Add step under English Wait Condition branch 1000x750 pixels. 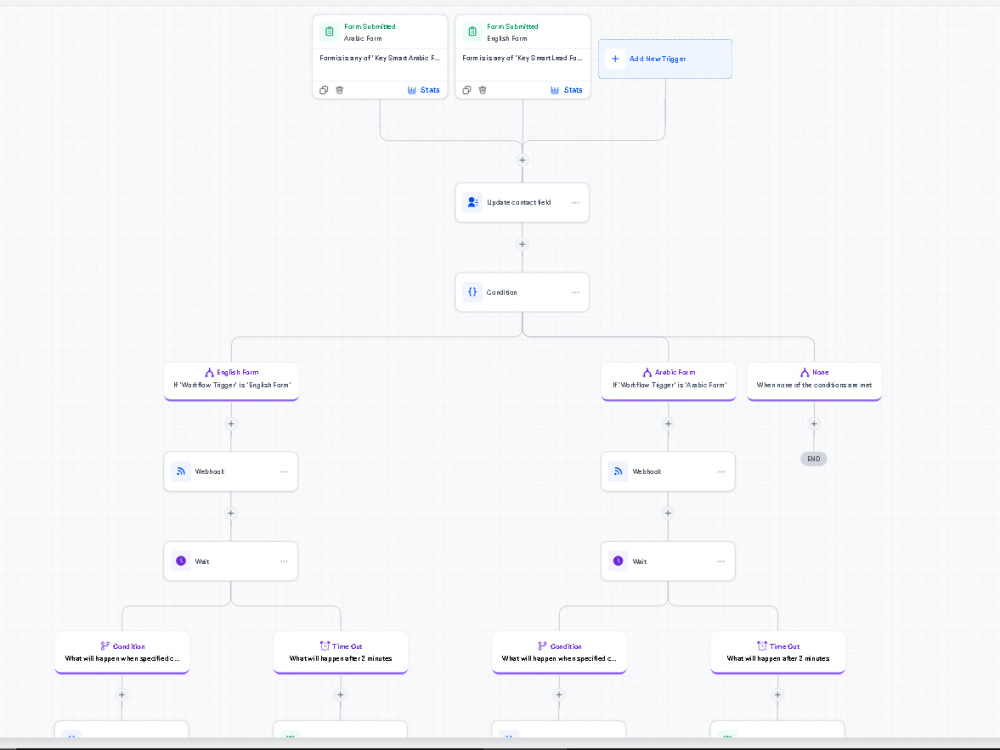pyautogui.click(x=122, y=695)
